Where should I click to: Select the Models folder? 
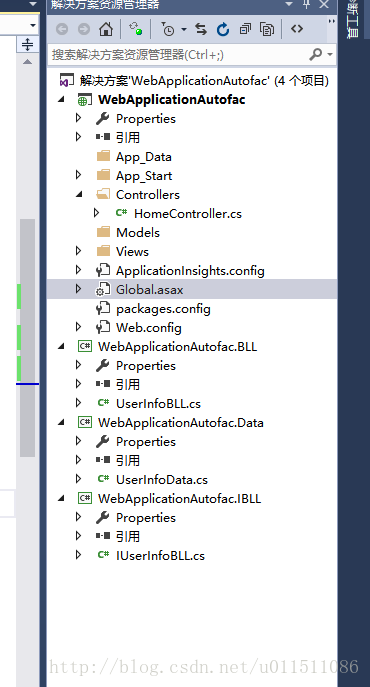pyautogui.click(x=138, y=233)
